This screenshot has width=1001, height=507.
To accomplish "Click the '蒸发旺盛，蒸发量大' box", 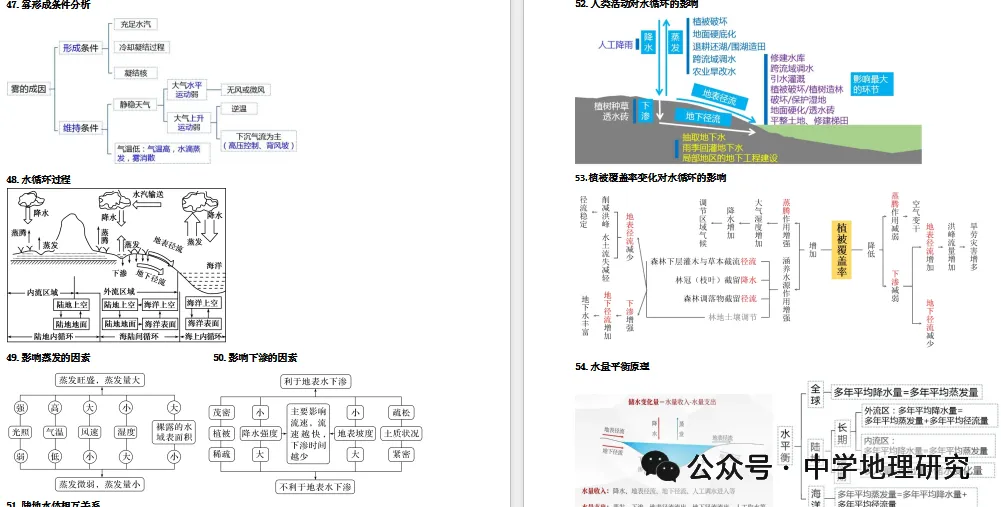I will 100,380.
